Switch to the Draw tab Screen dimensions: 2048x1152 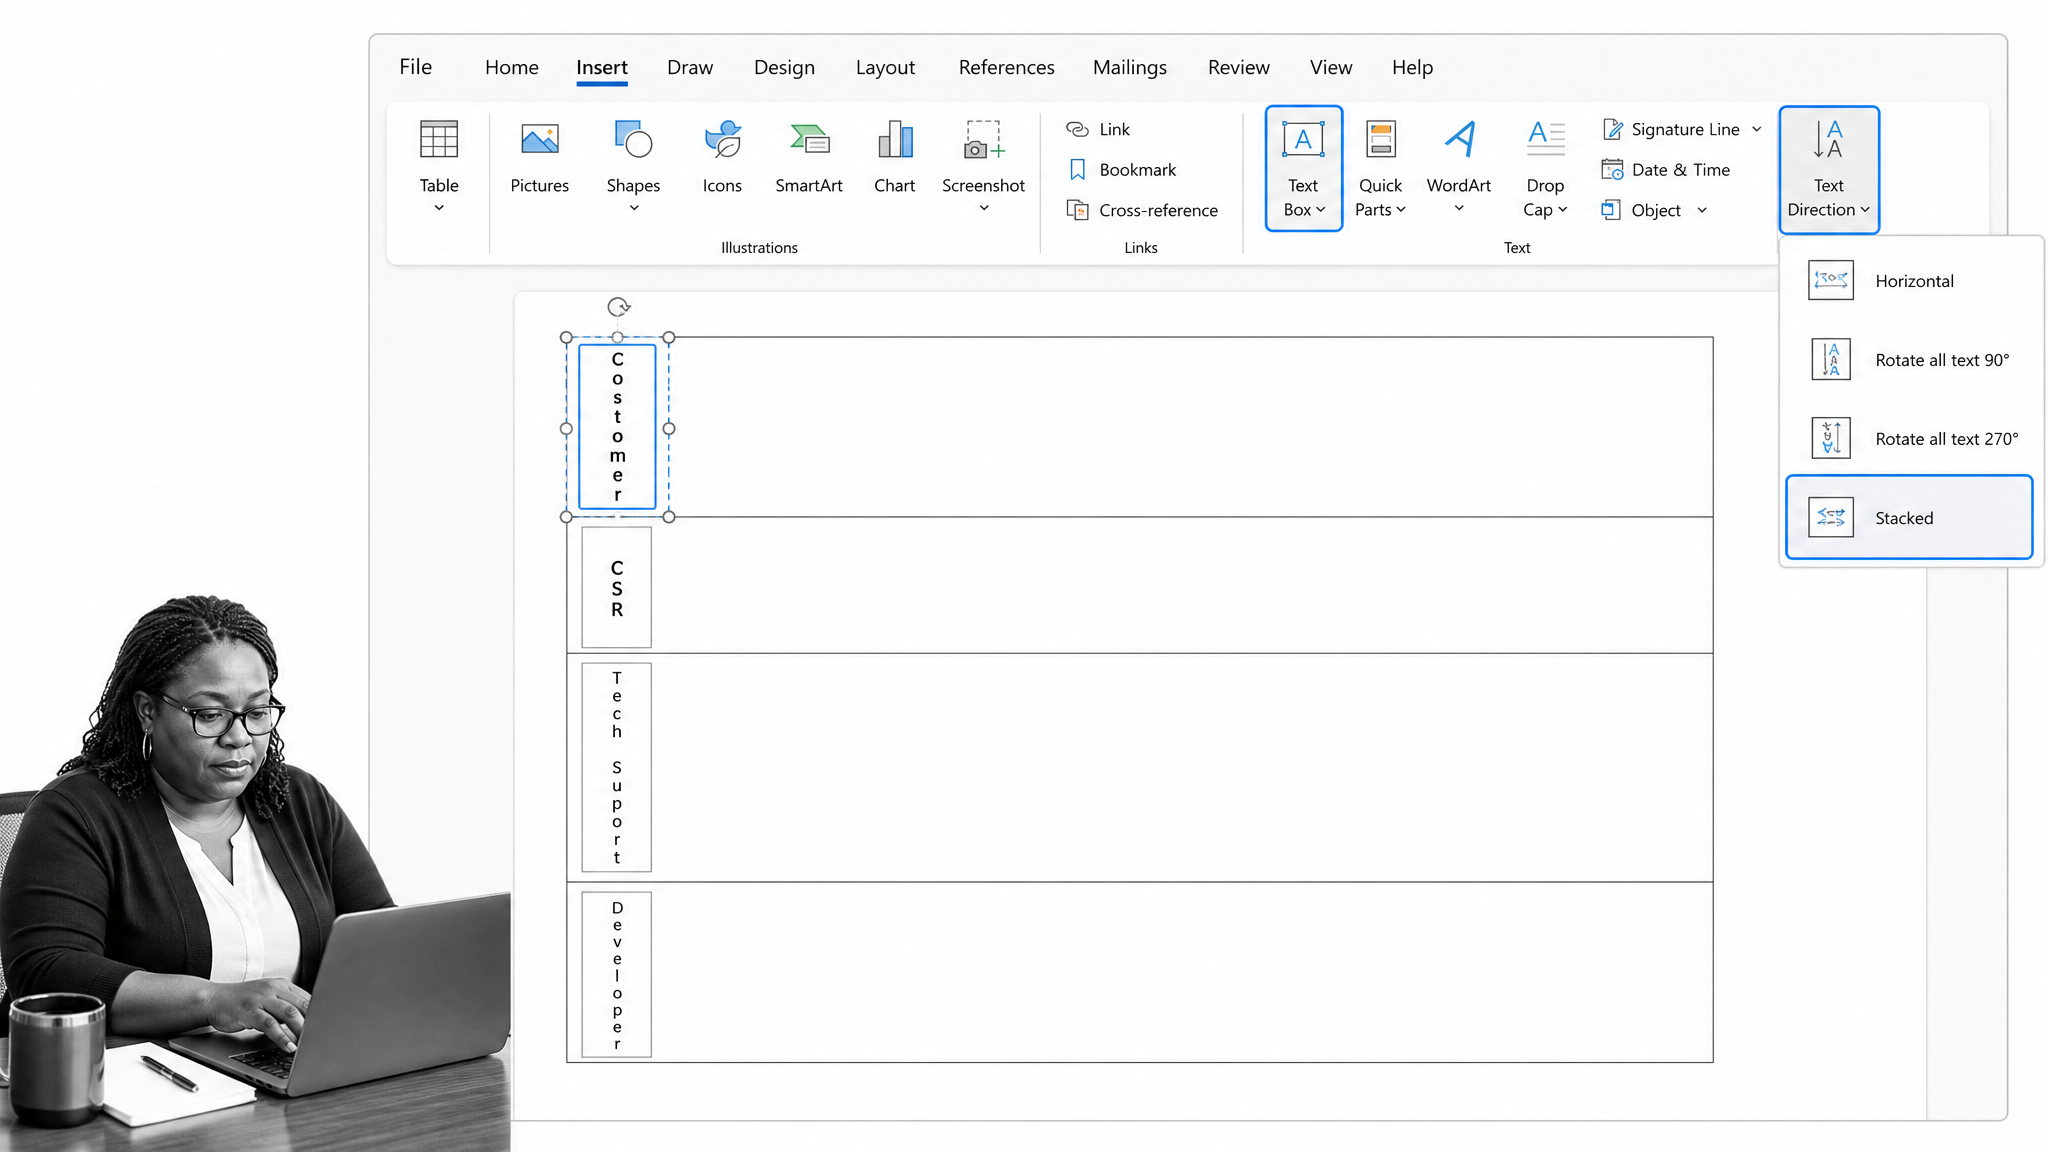click(x=690, y=67)
